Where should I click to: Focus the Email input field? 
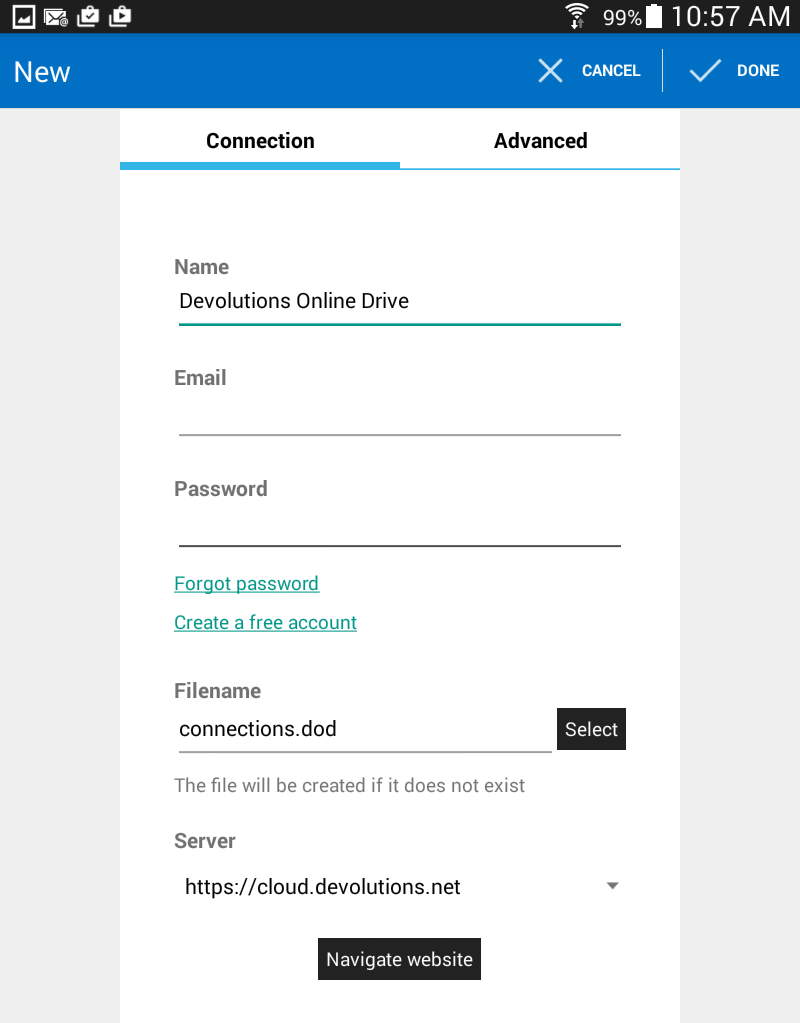[400, 414]
